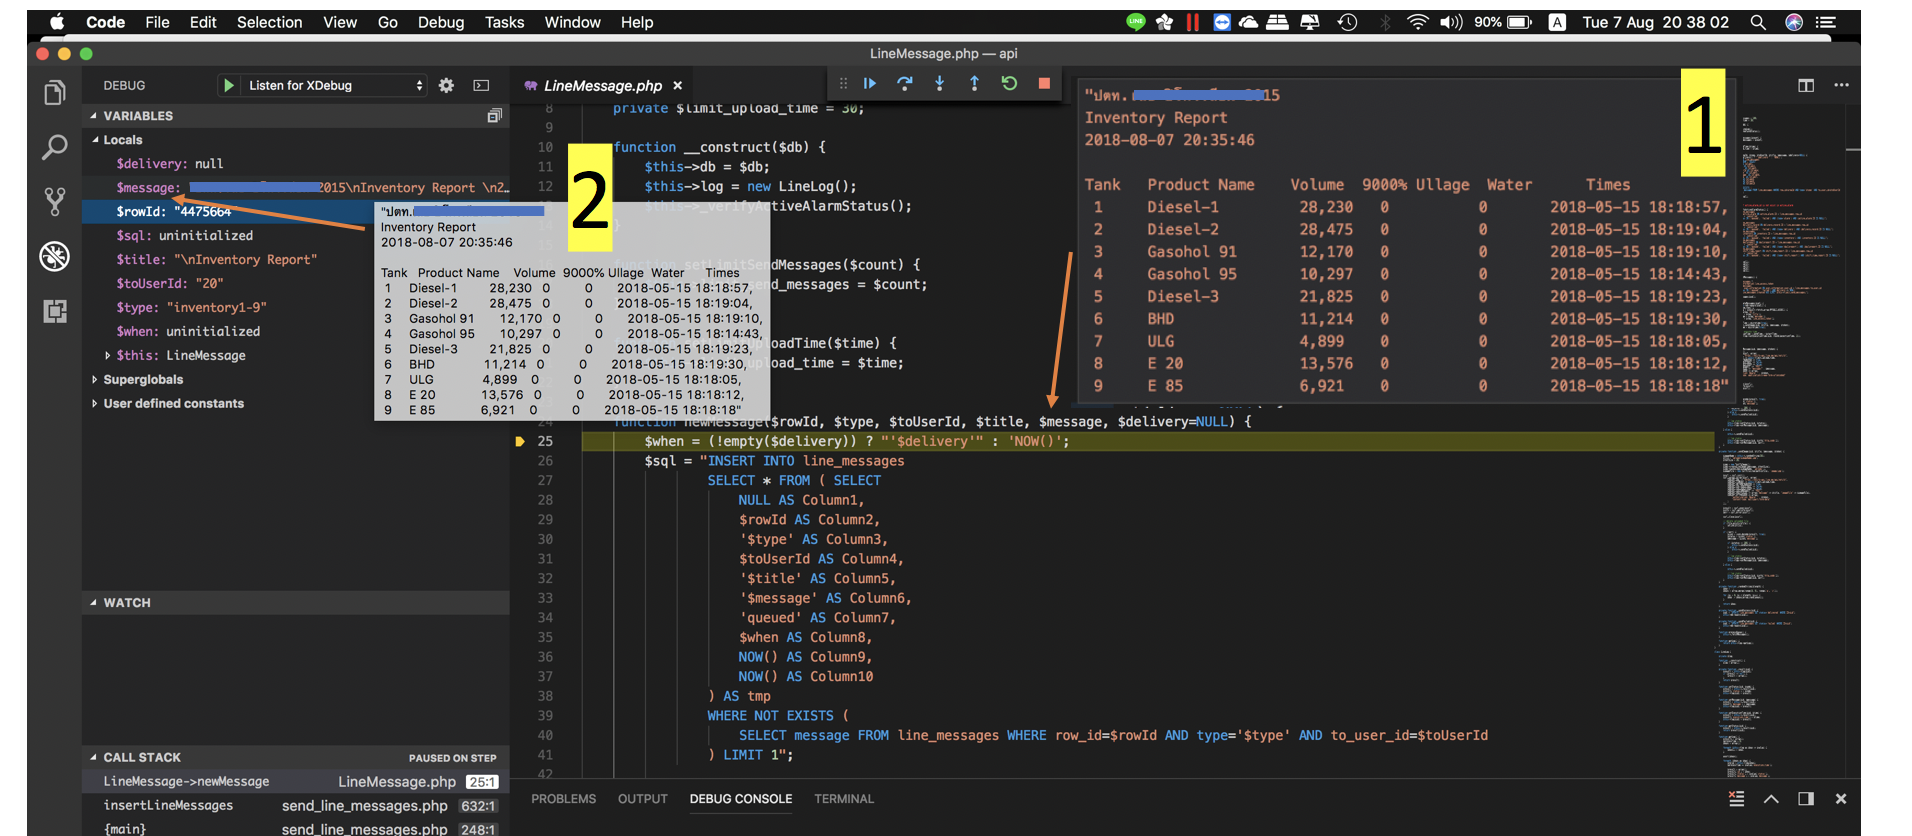The image size is (1912, 836).
Task: Click line number 34 in the gutter
Action: coord(545,618)
